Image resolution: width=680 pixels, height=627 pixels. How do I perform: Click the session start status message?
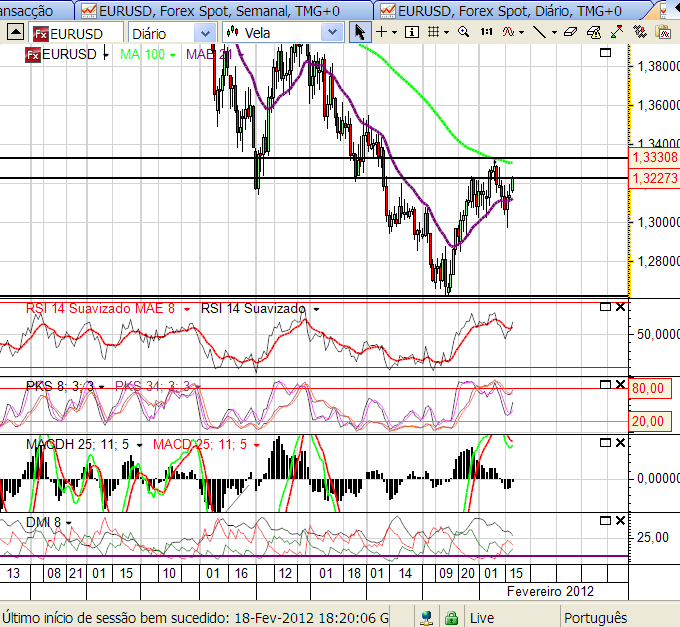[x=195, y=617]
